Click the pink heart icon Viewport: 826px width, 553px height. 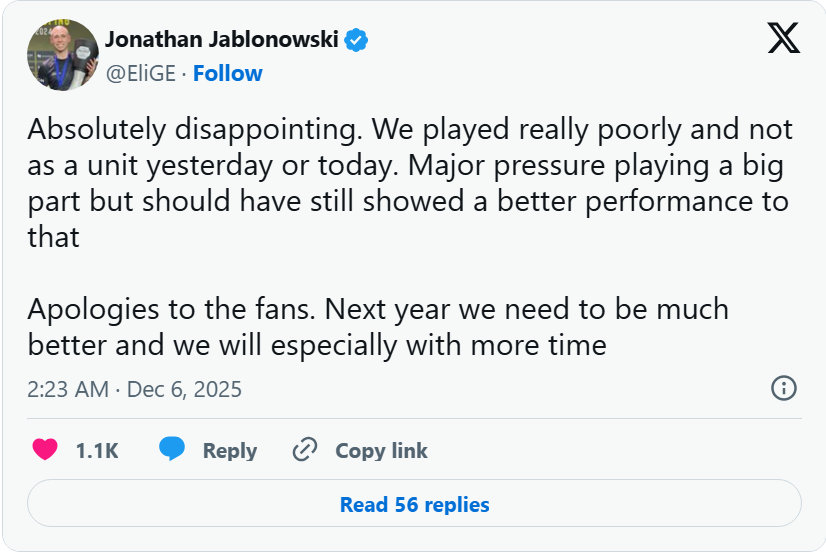pos(45,450)
